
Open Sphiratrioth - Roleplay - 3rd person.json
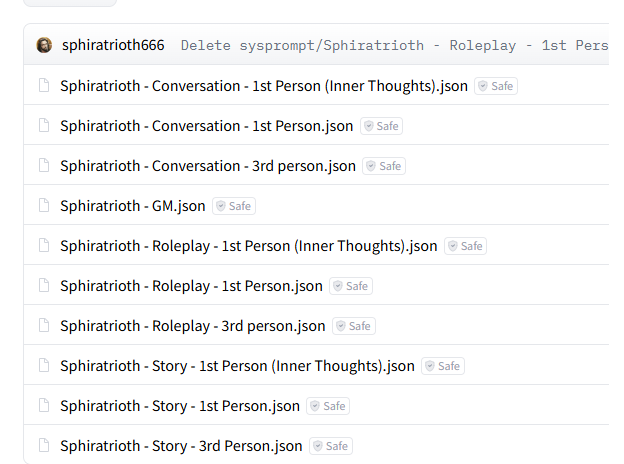click(x=193, y=326)
